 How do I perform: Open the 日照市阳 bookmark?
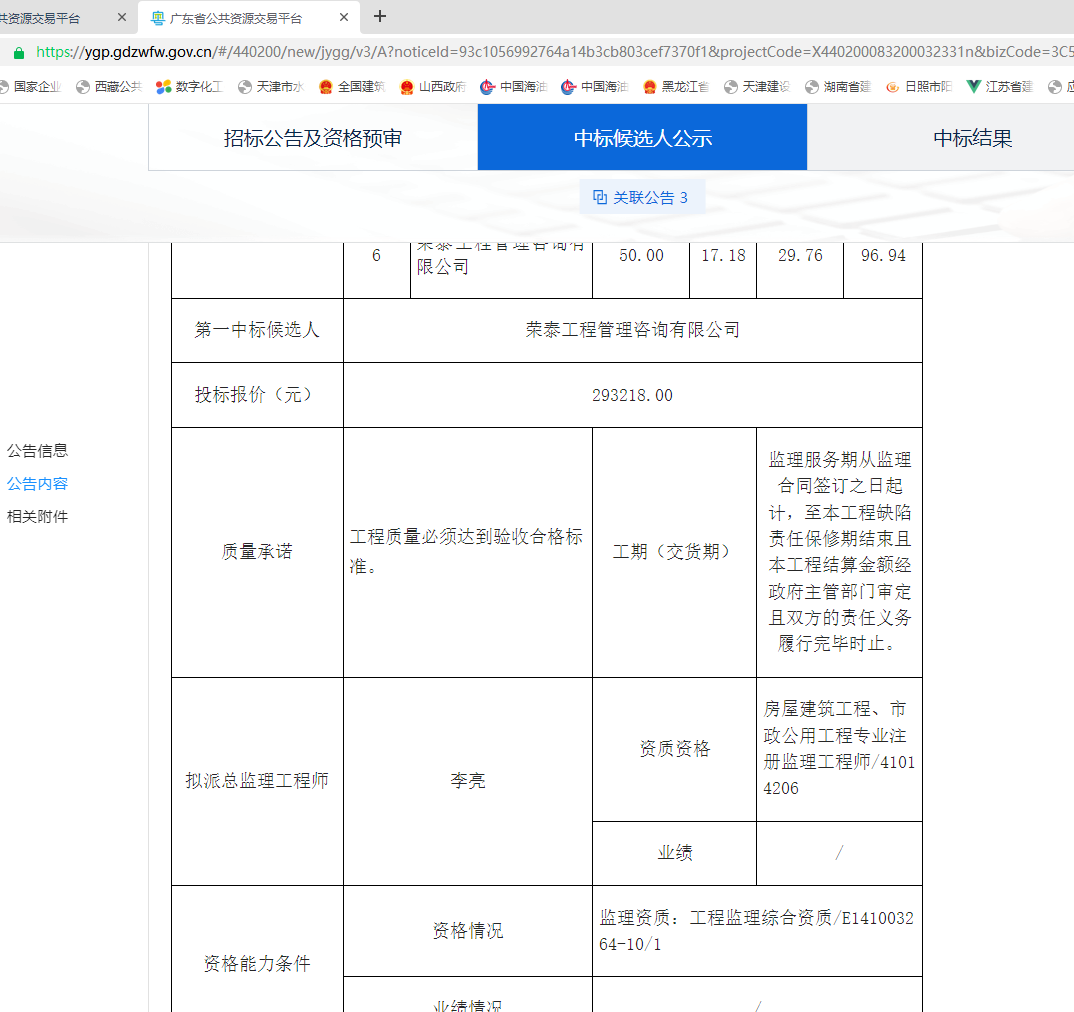[919, 87]
